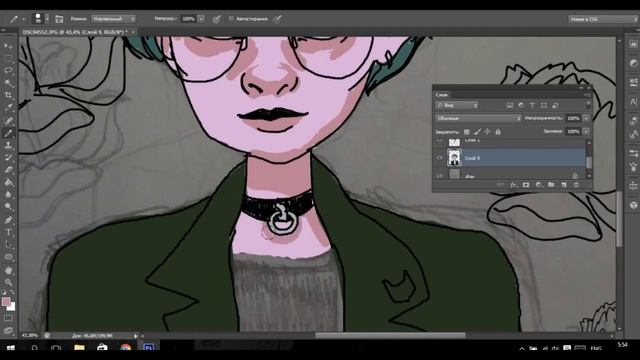Toggle lock image pixels
Screen dimensions: 640x360
coord(477,132)
